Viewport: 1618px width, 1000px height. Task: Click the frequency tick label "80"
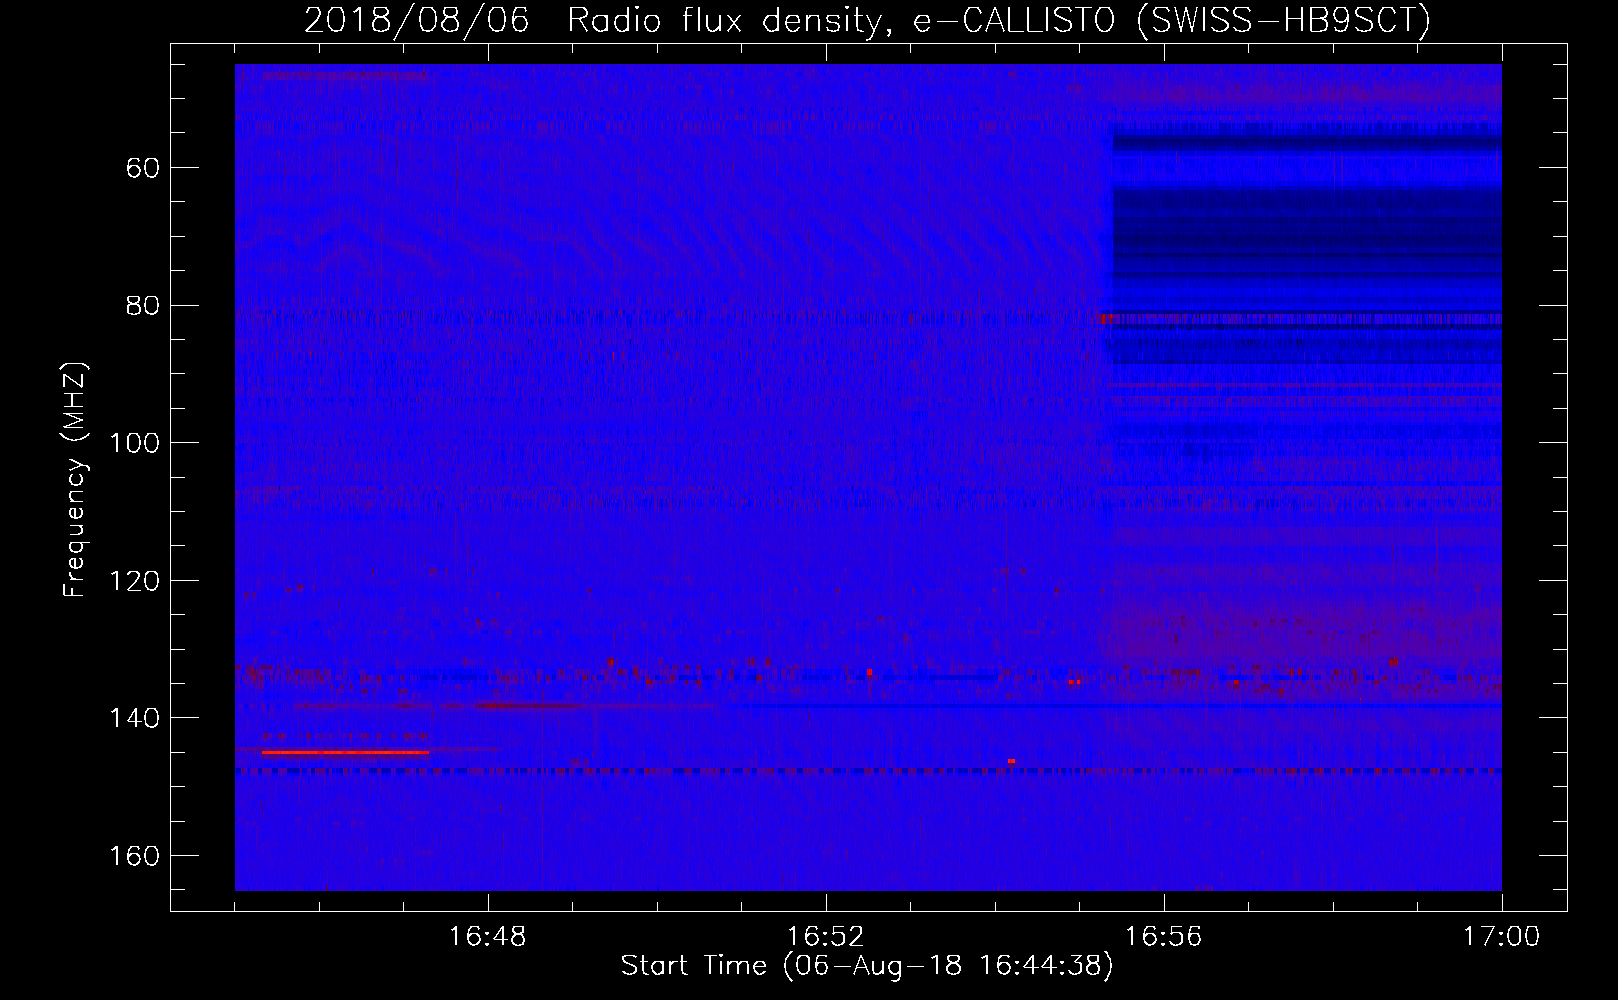click(x=143, y=306)
